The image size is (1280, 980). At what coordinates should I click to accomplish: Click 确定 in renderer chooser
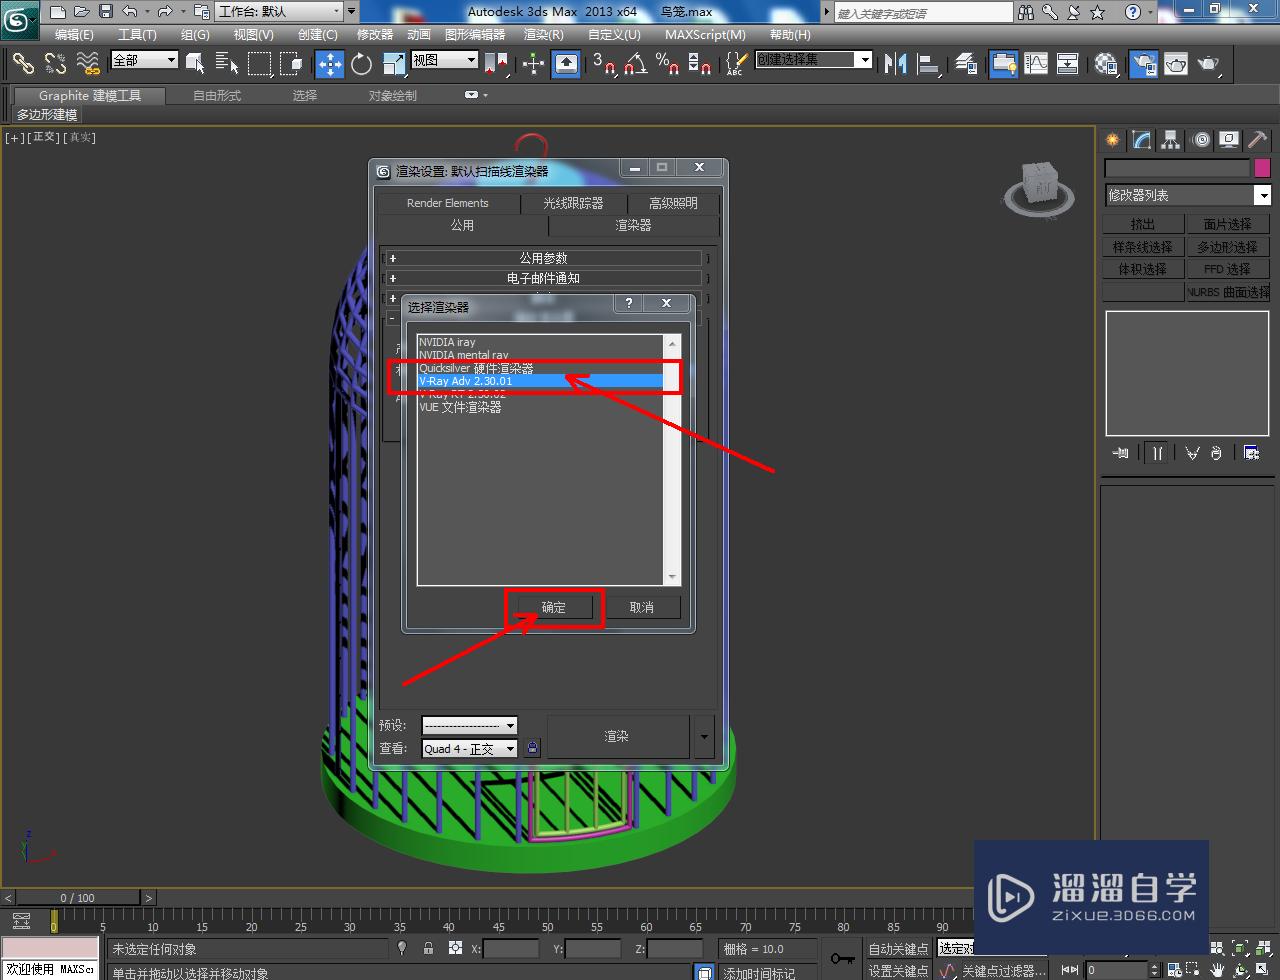tap(554, 607)
